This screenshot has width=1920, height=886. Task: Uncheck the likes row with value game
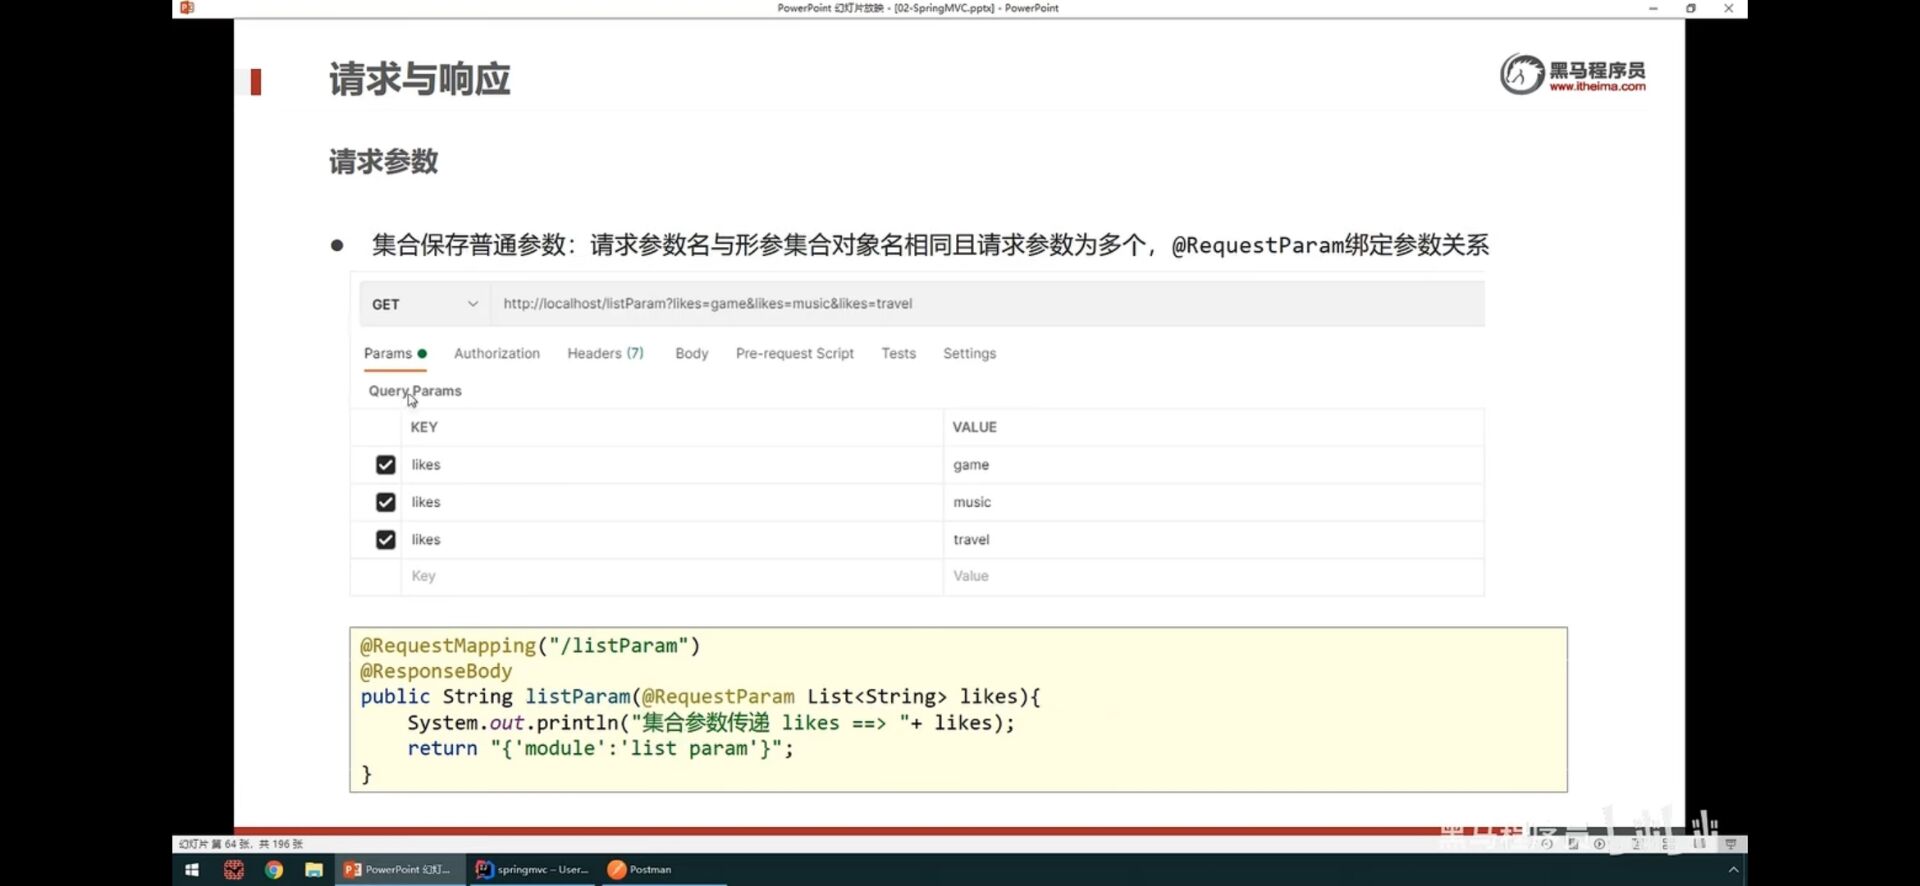pyautogui.click(x=385, y=465)
